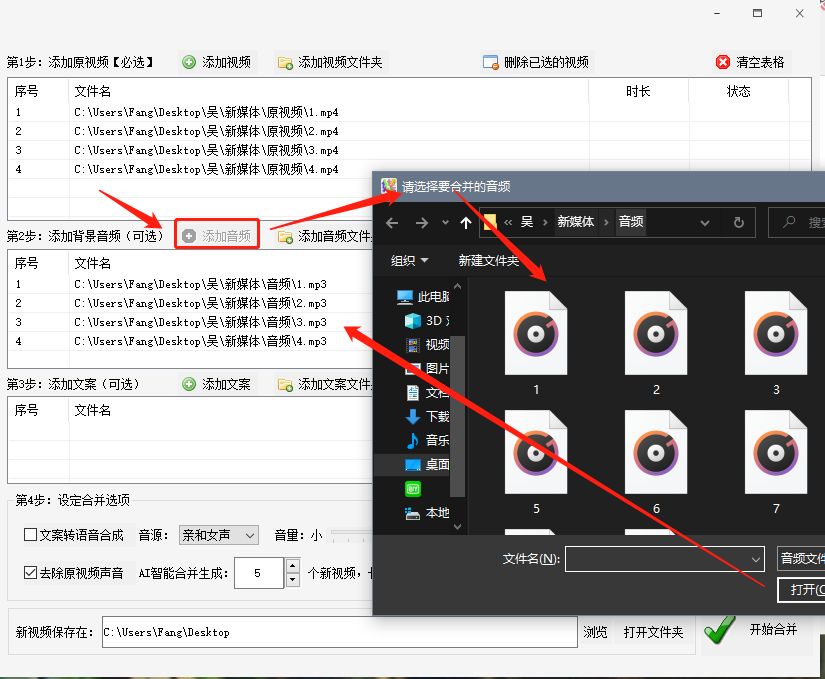Open the 音频文件 file type dropdown
Screen dimensions: 825x679
[801, 559]
